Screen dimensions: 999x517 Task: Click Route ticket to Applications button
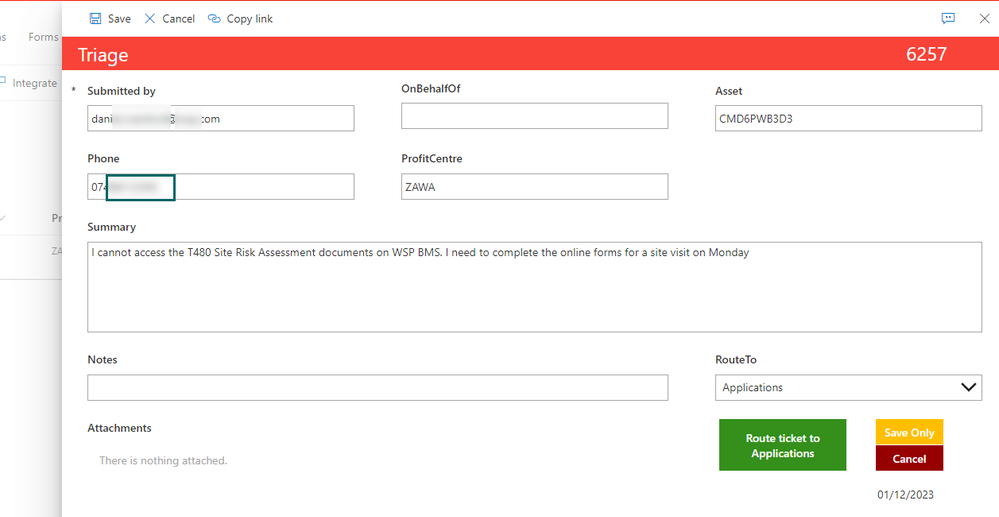click(782, 445)
